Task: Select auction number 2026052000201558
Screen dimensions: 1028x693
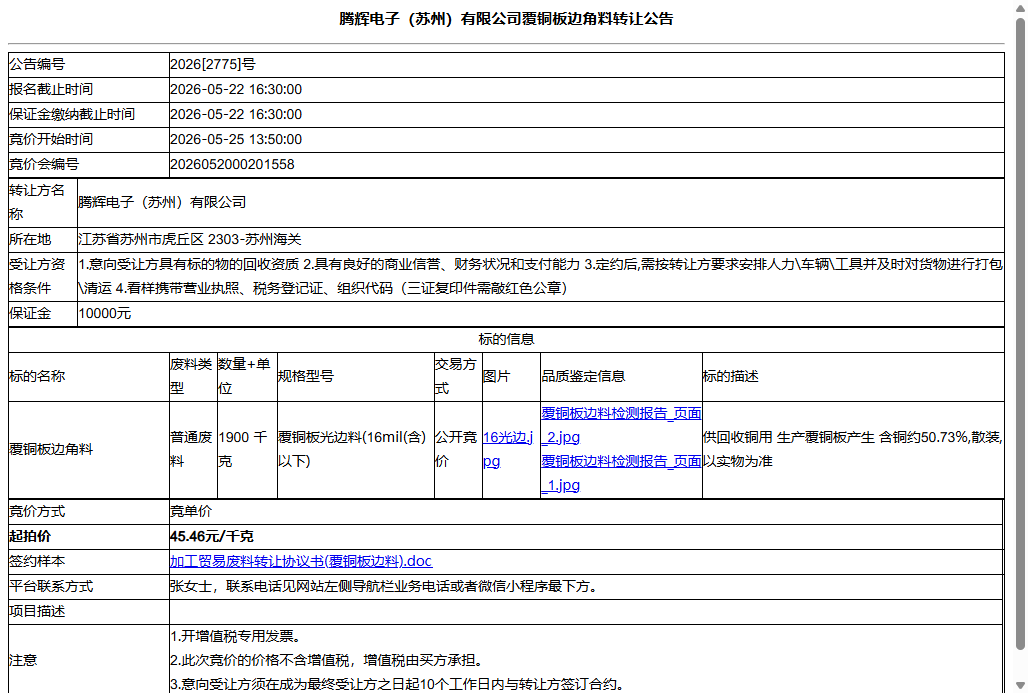Action: click(232, 164)
